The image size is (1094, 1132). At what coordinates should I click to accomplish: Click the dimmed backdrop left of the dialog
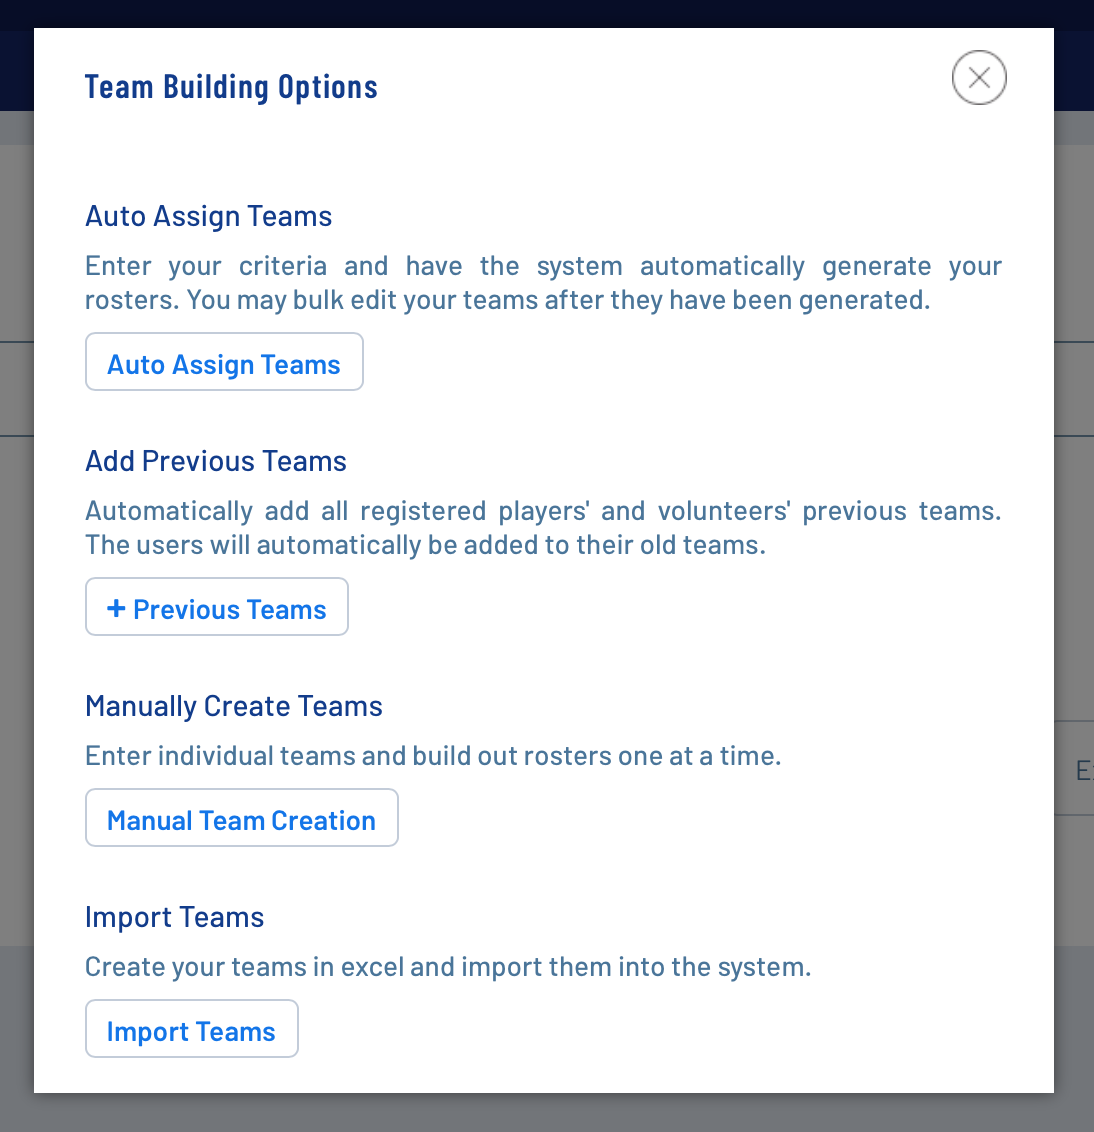(16, 600)
